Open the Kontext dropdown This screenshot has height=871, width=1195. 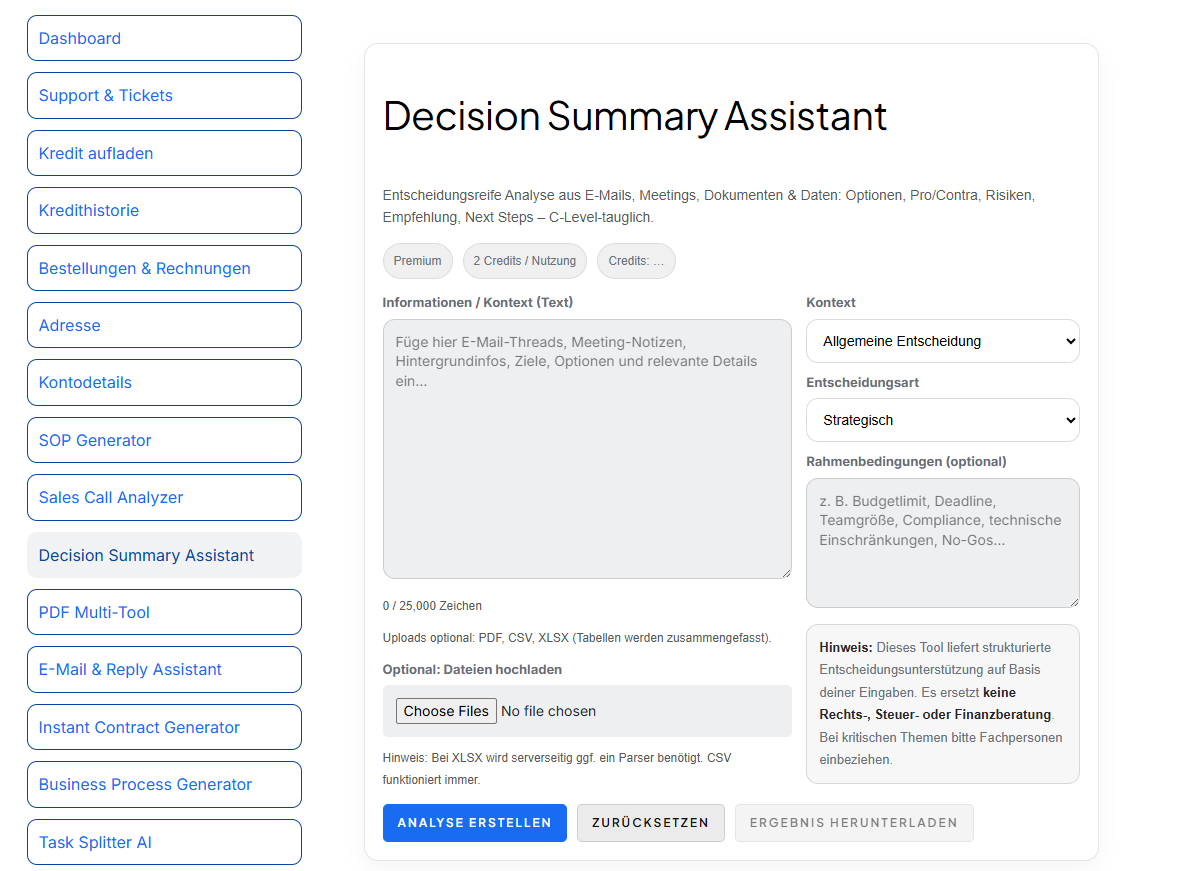[x=942, y=341]
